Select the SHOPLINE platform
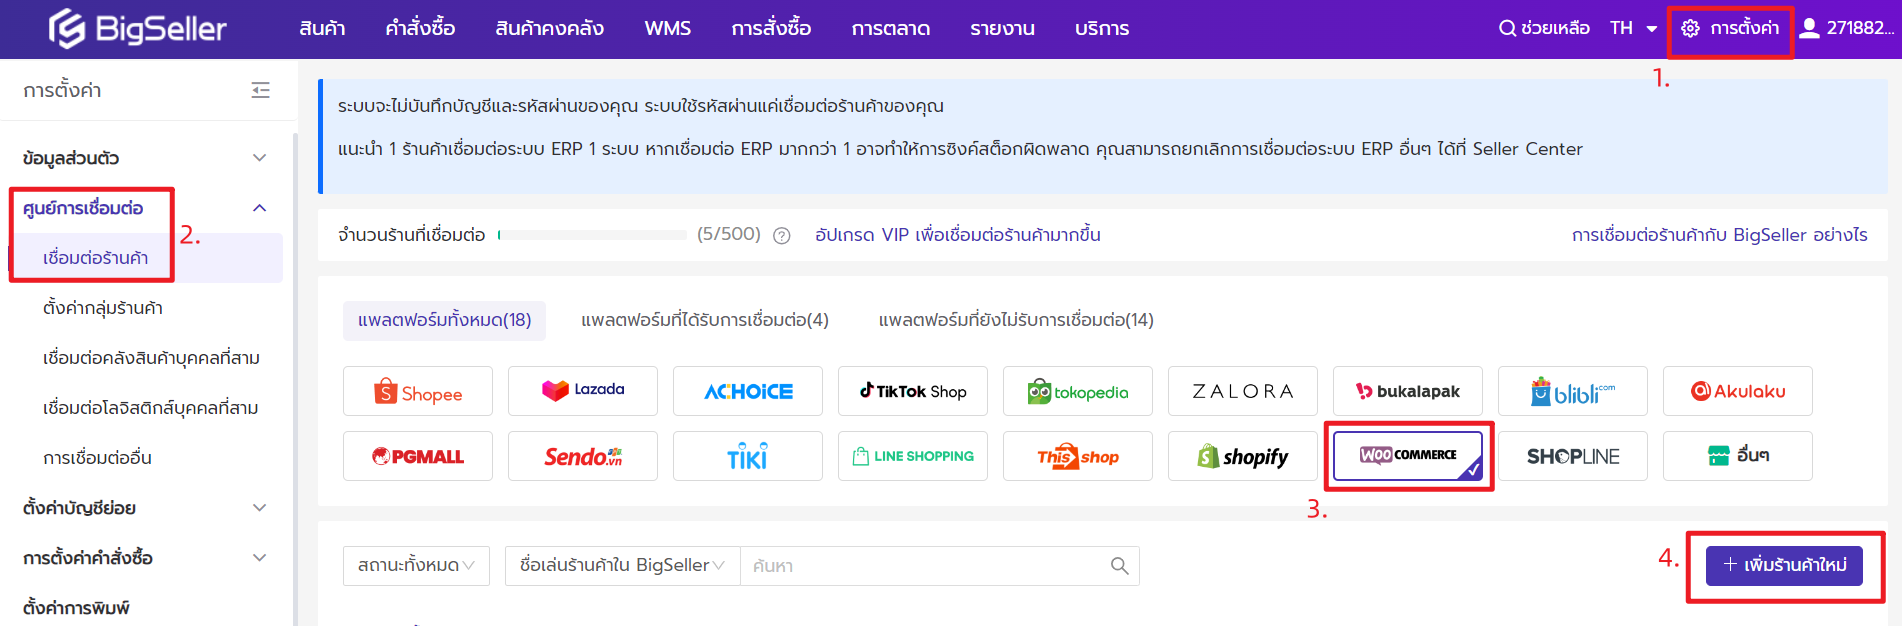Viewport: 1902px width, 626px height. pos(1573,456)
